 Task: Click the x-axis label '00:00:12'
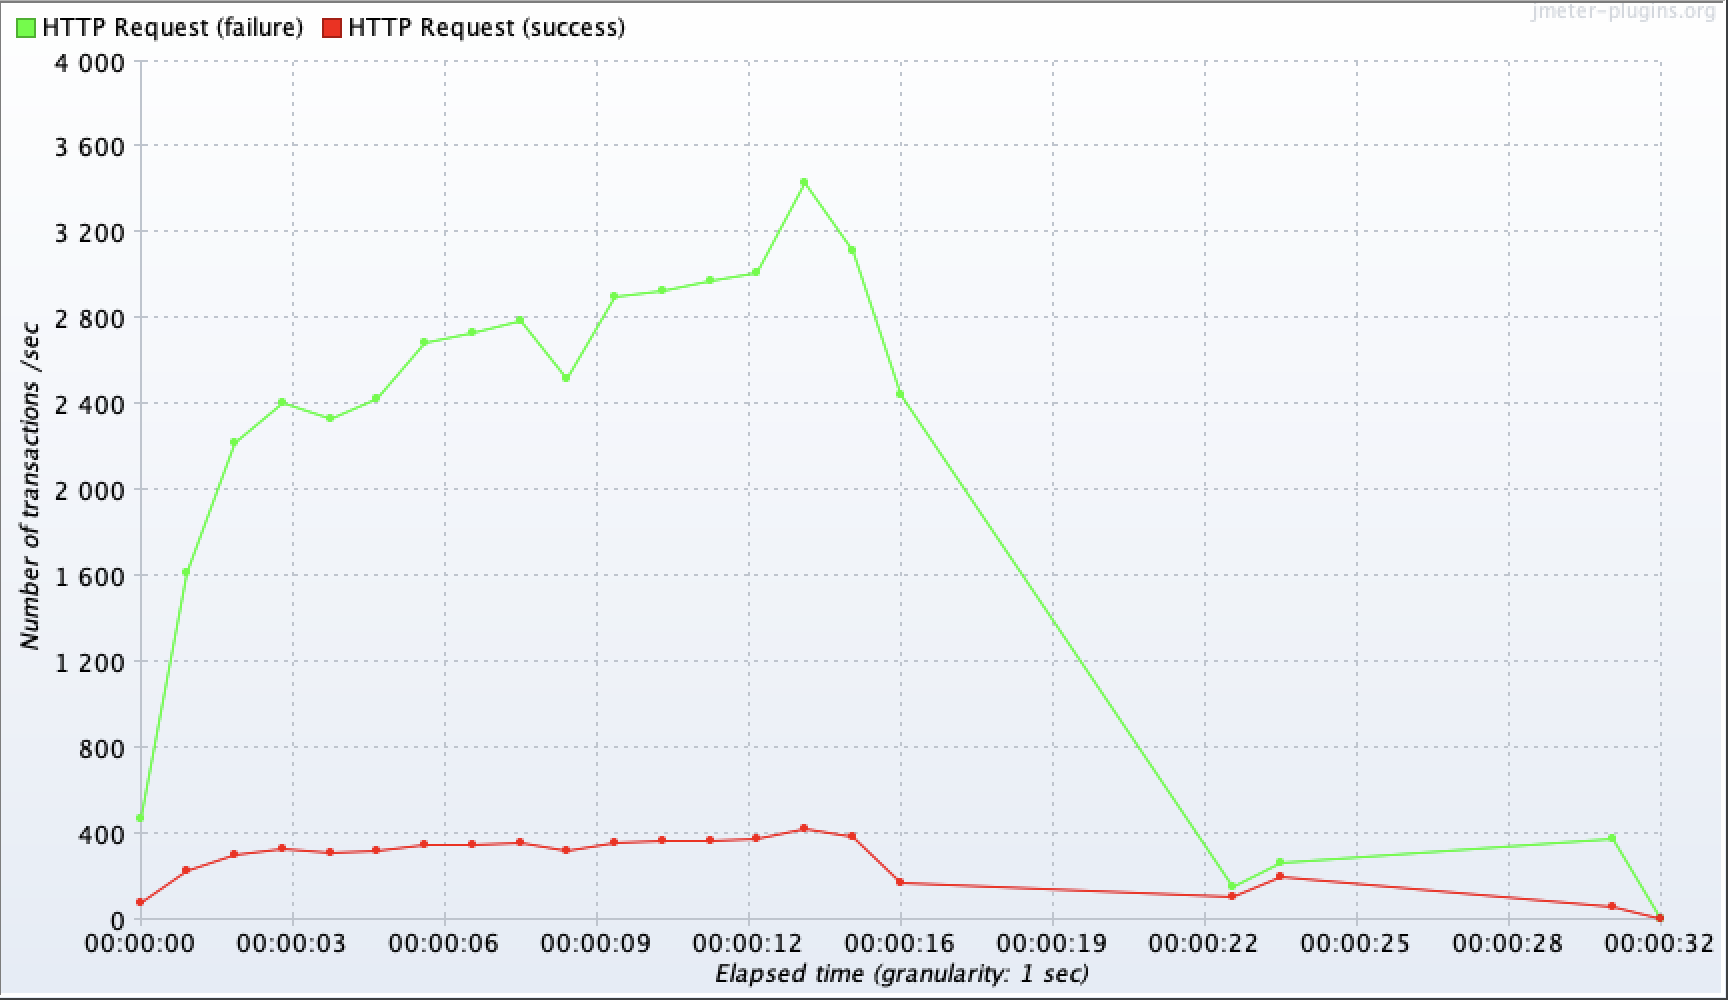[748, 944]
